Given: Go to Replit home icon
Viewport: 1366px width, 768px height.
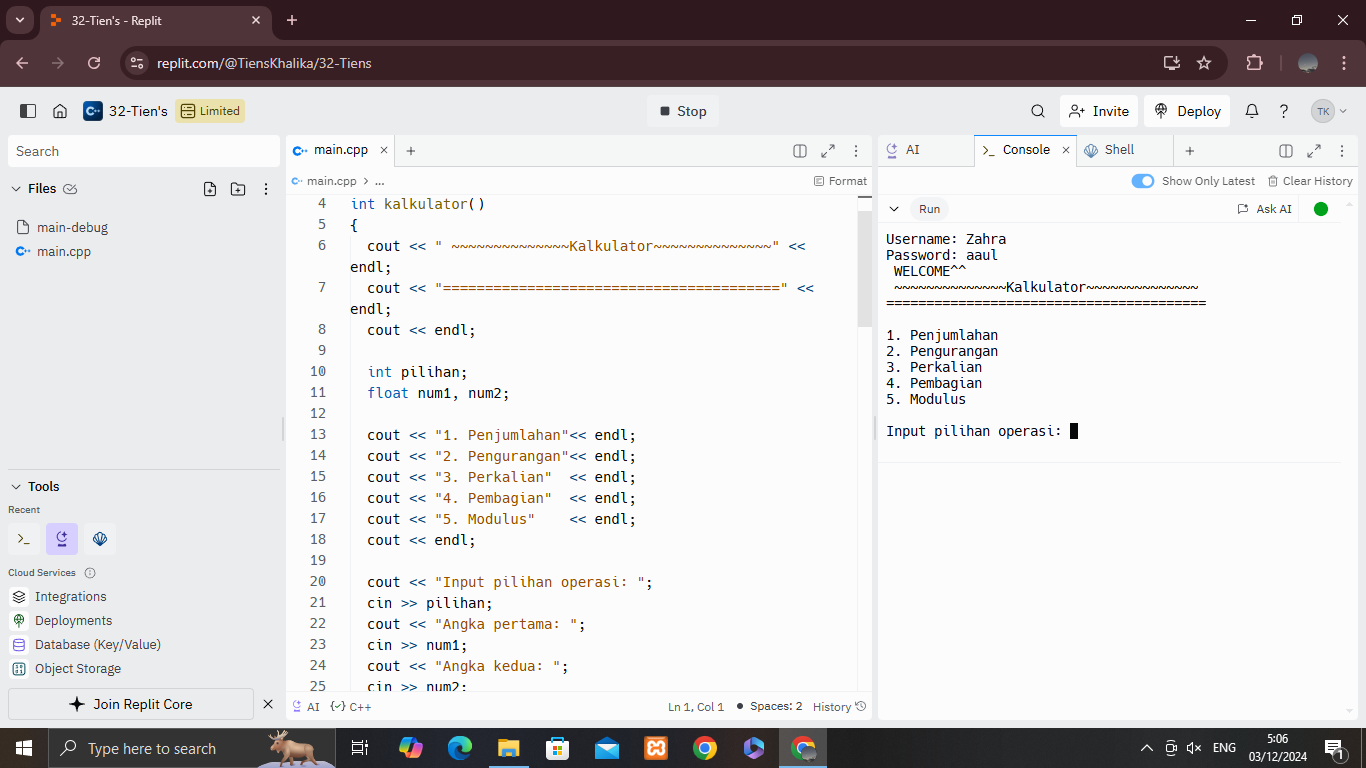Looking at the screenshot, I should click(60, 111).
